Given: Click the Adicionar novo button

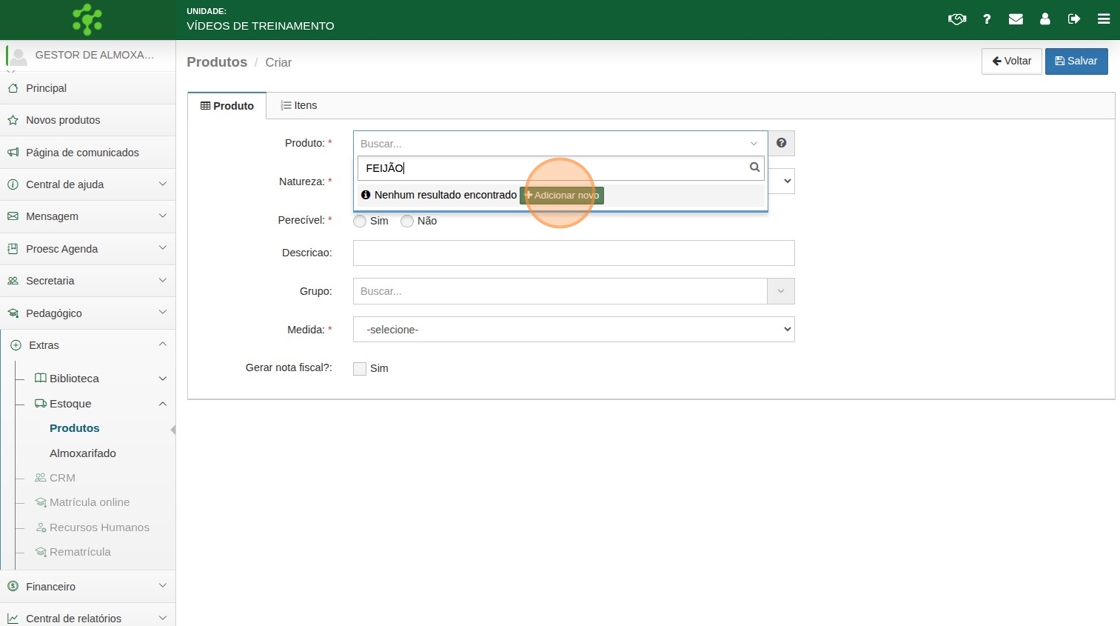Looking at the screenshot, I should pyautogui.click(x=562, y=195).
